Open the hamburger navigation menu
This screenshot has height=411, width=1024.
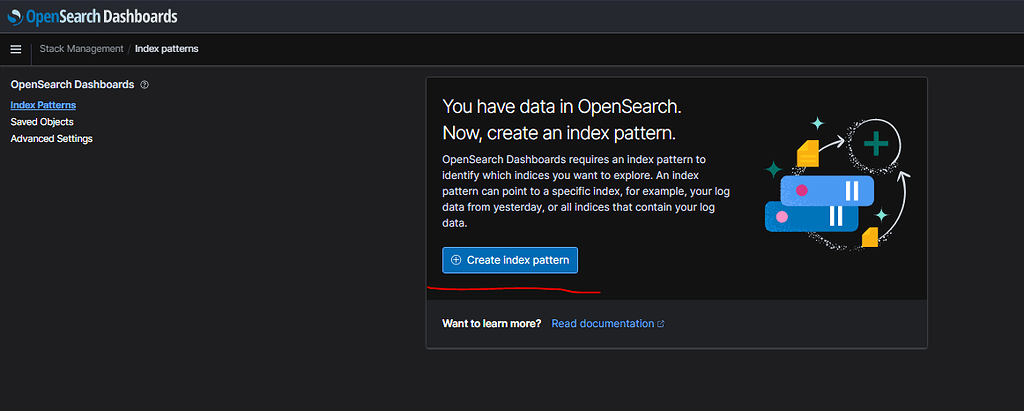coord(16,49)
